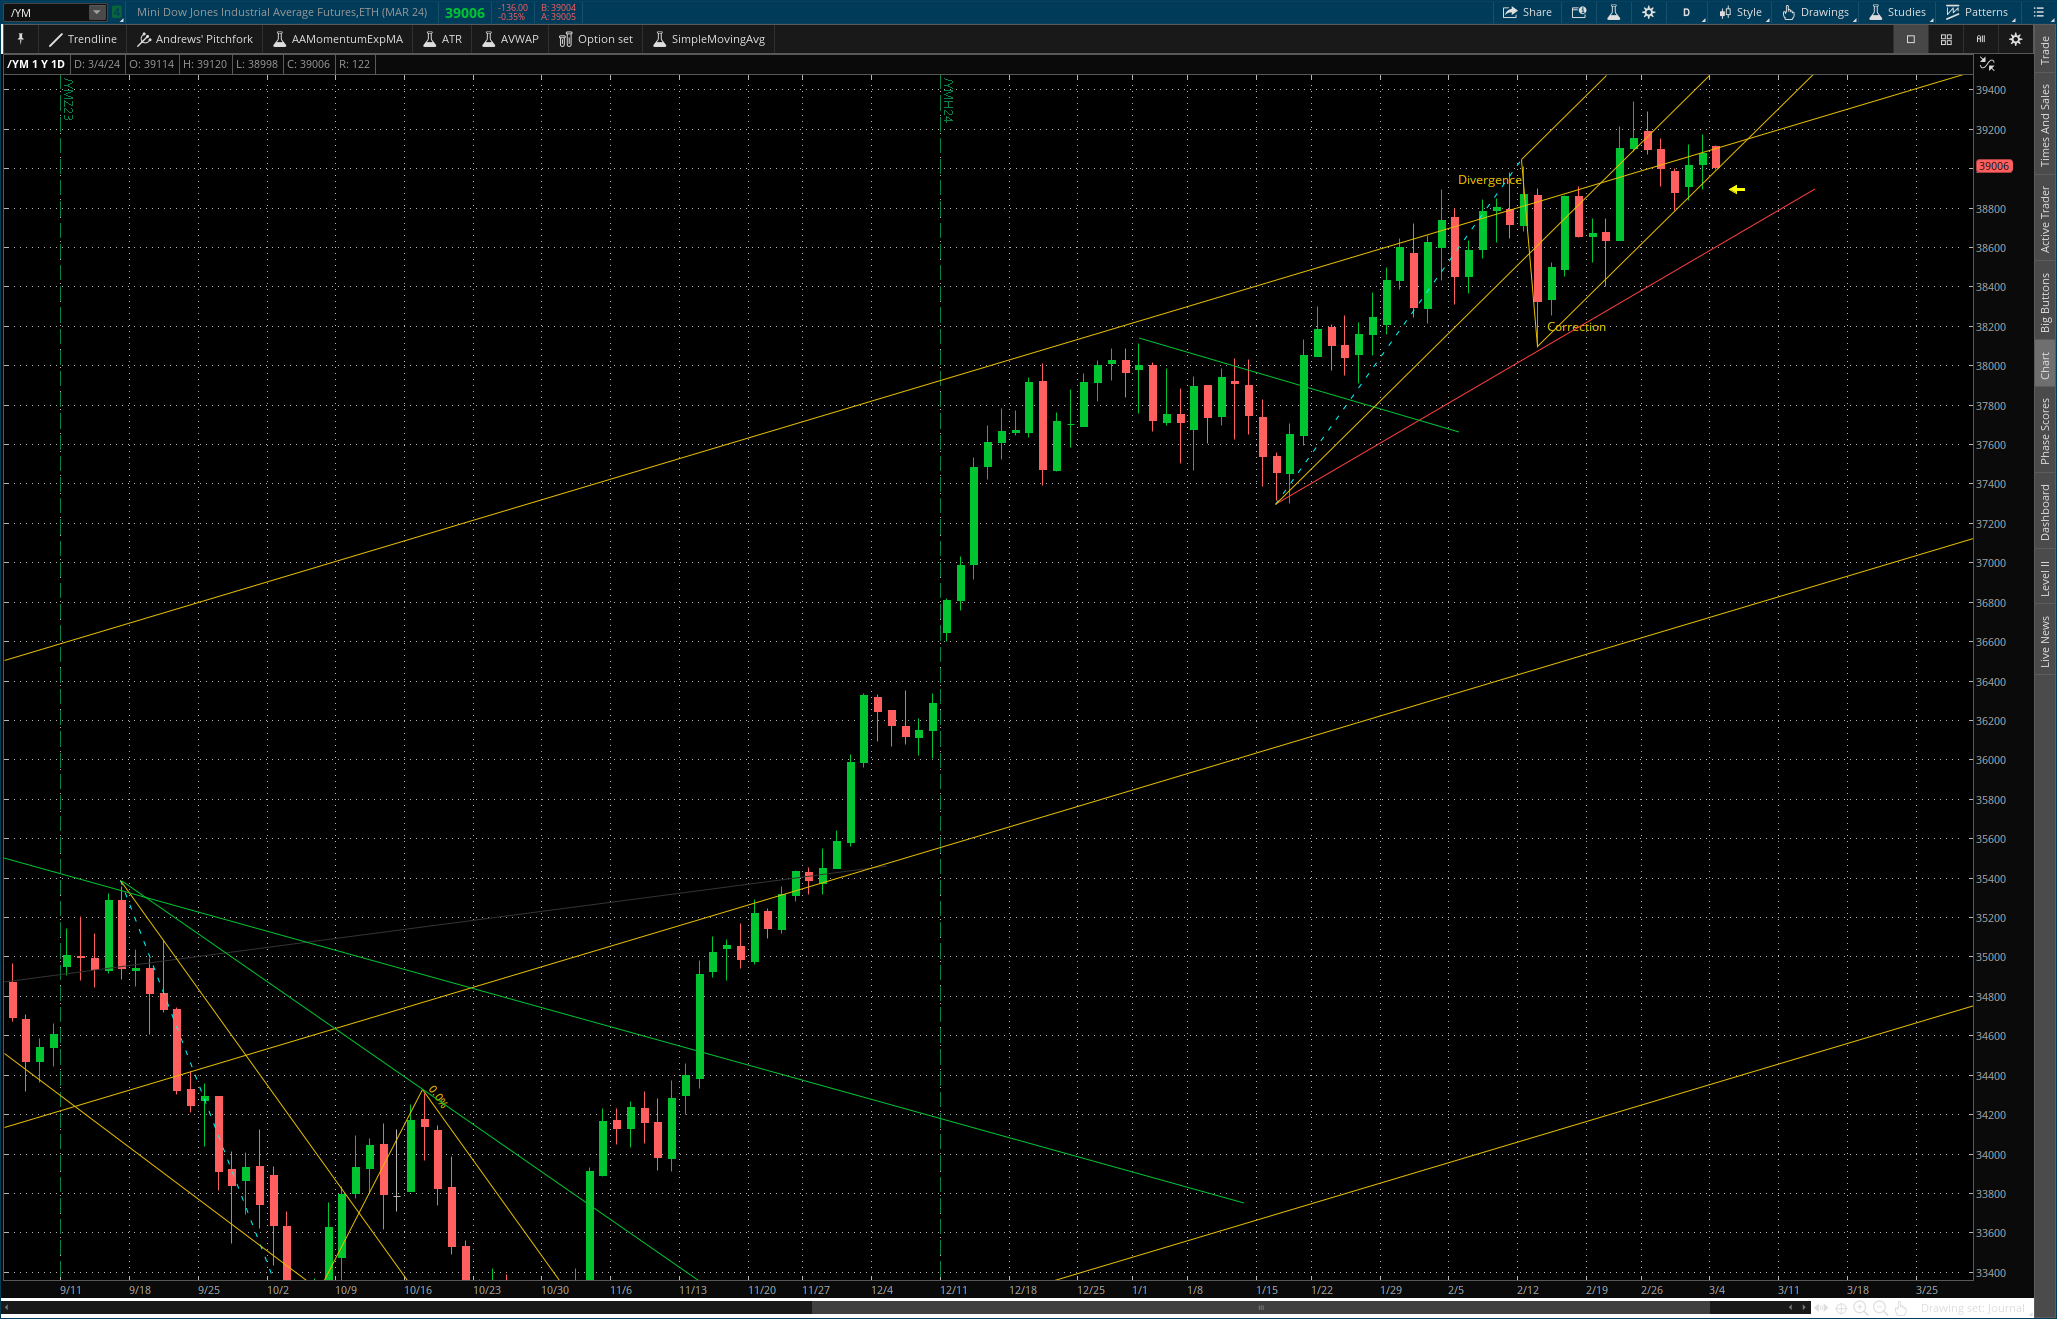Add the AAMomentumExpMA study
Screen dimensions: 2057x1319
pyautogui.click(x=338, y=39)
